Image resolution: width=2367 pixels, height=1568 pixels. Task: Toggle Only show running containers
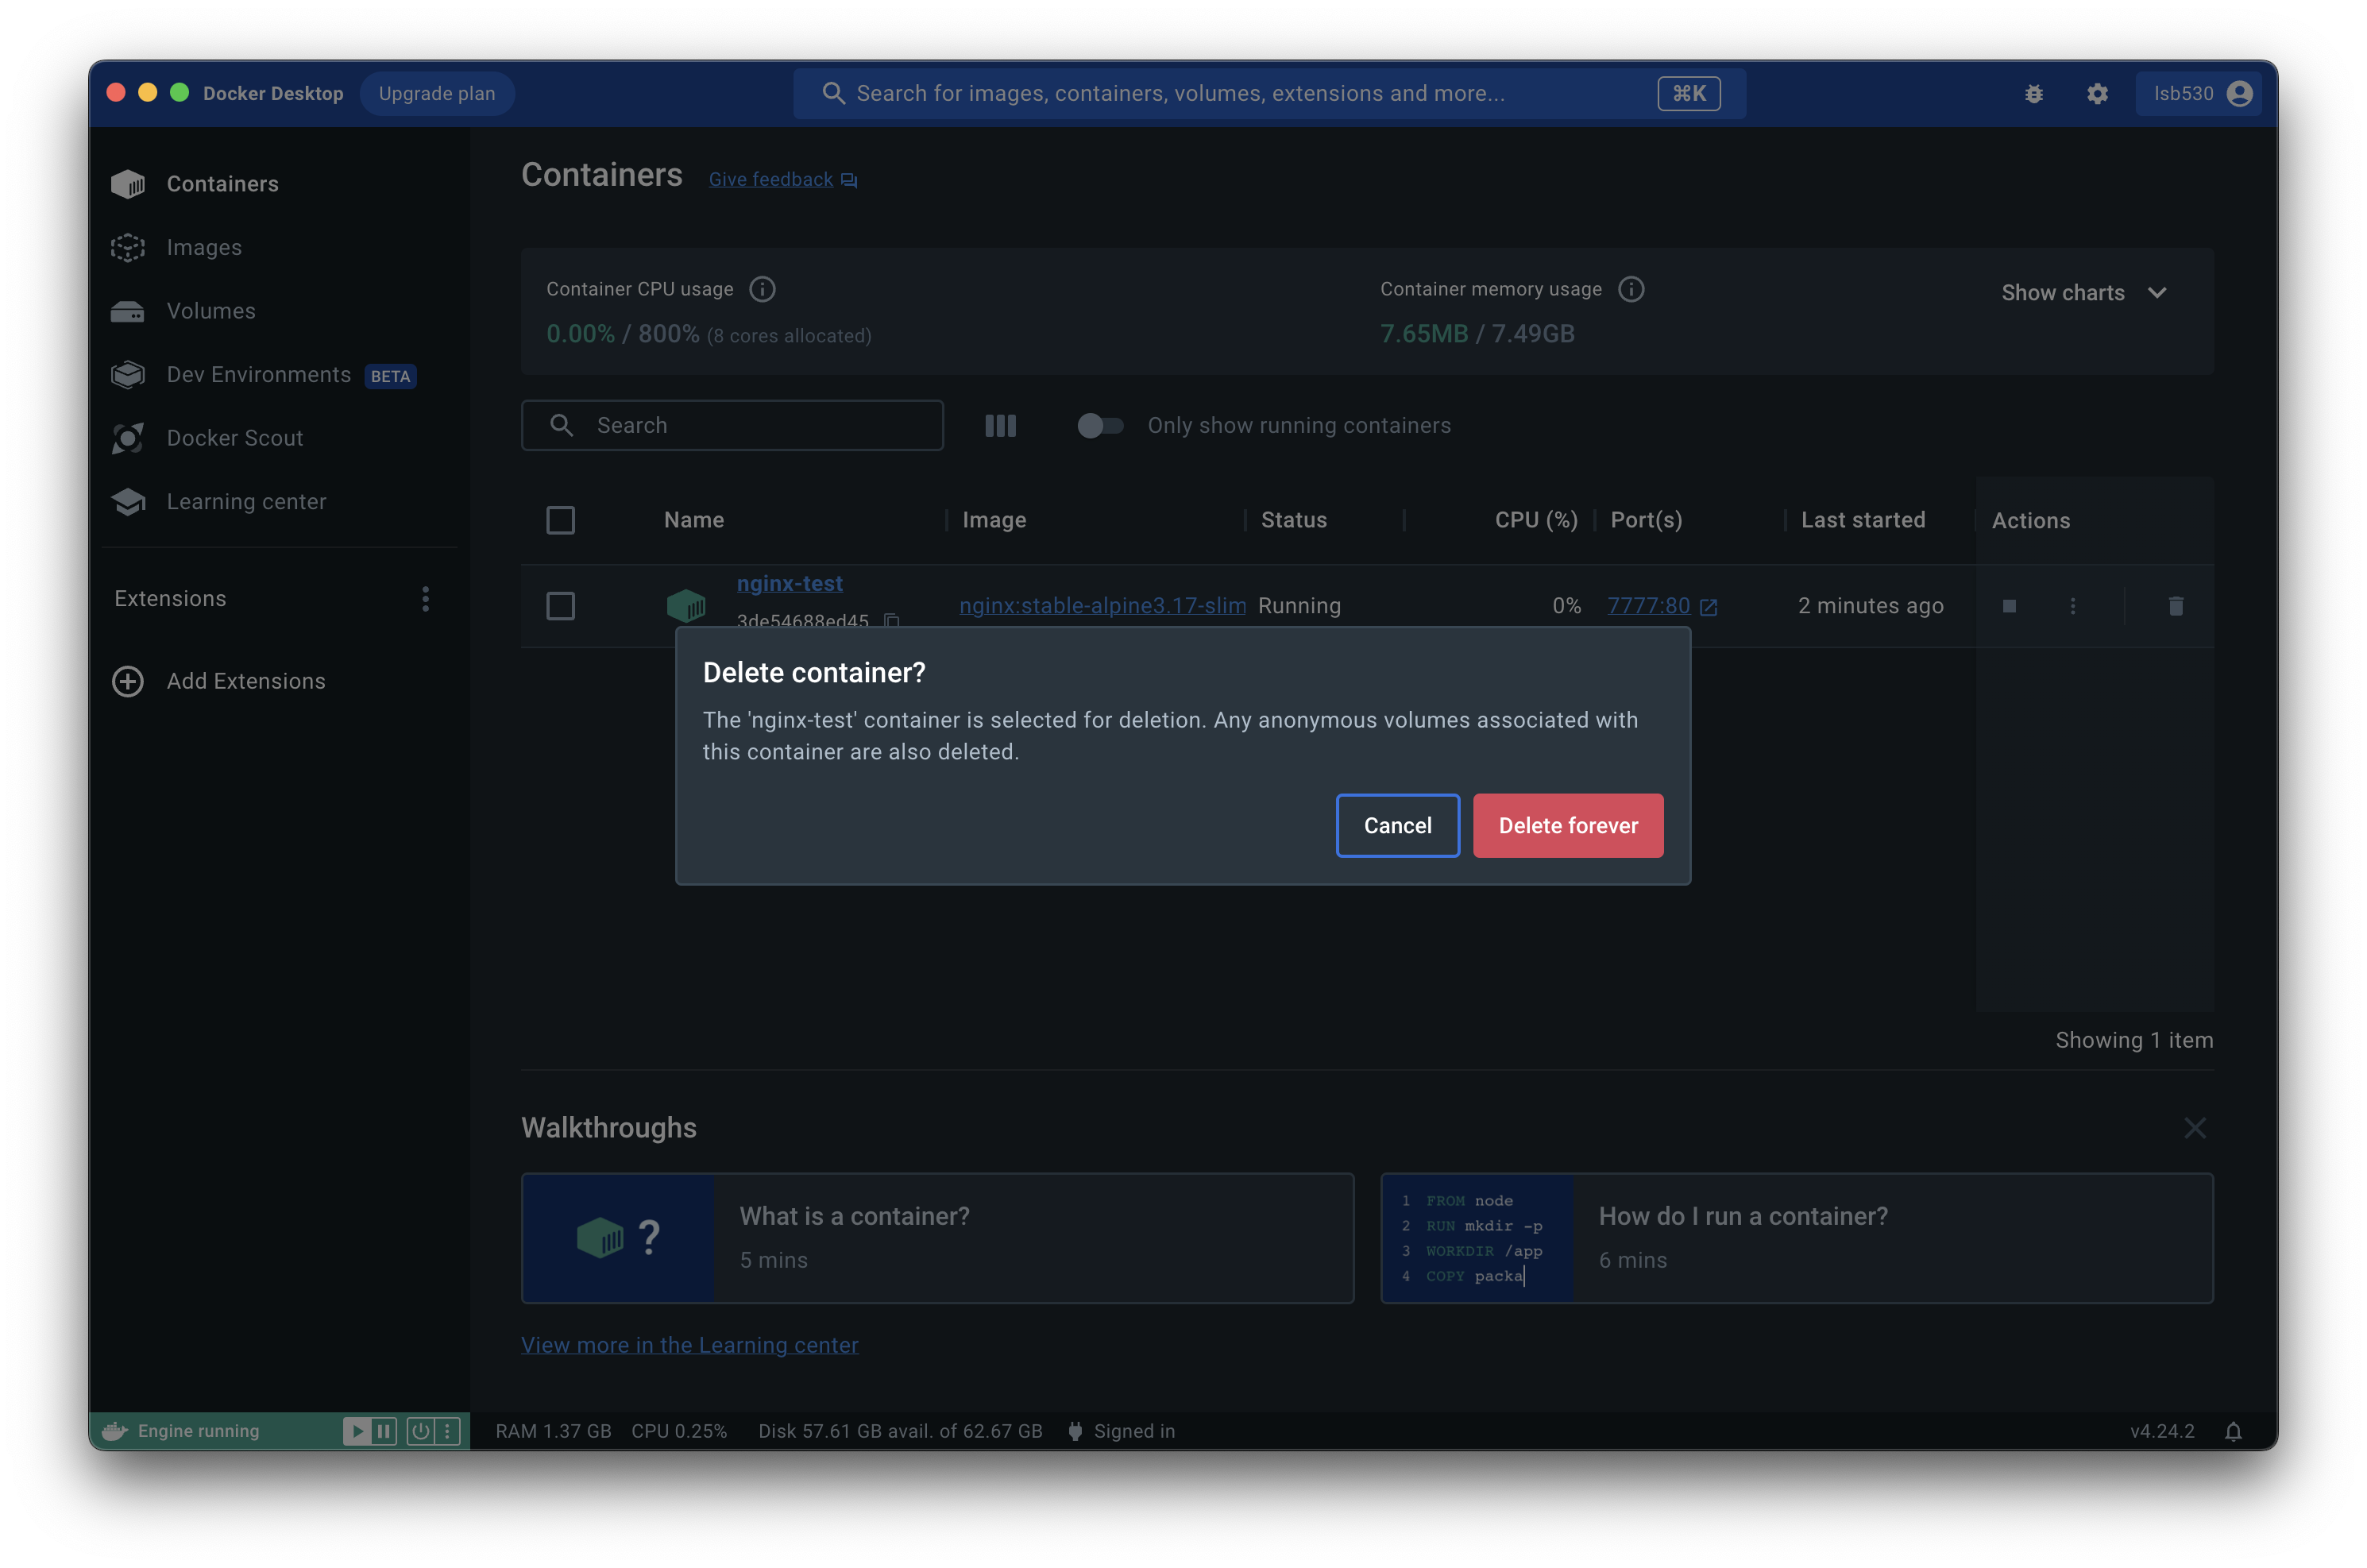(x=1100, y=426)
